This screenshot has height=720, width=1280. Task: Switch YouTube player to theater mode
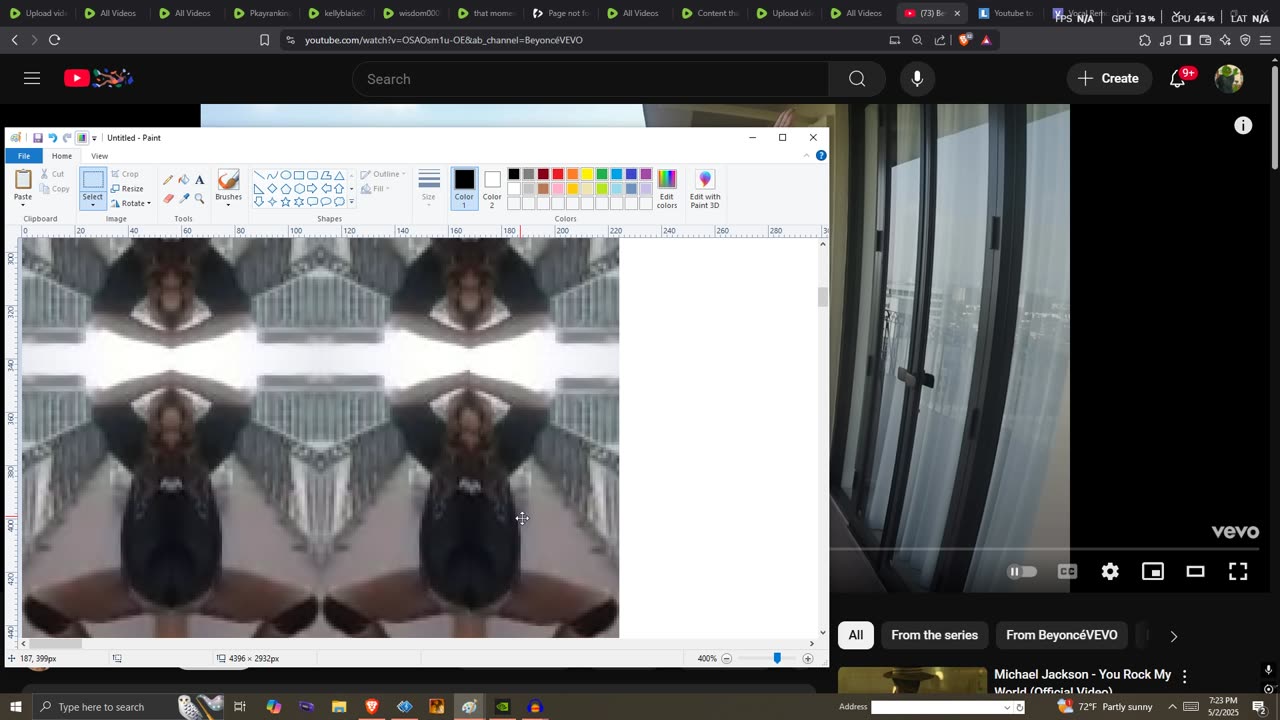1195,572
